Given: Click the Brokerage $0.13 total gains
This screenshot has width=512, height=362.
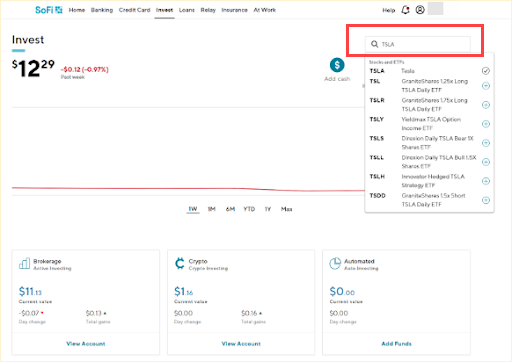Looking at the screenshot, I should 94,313.
